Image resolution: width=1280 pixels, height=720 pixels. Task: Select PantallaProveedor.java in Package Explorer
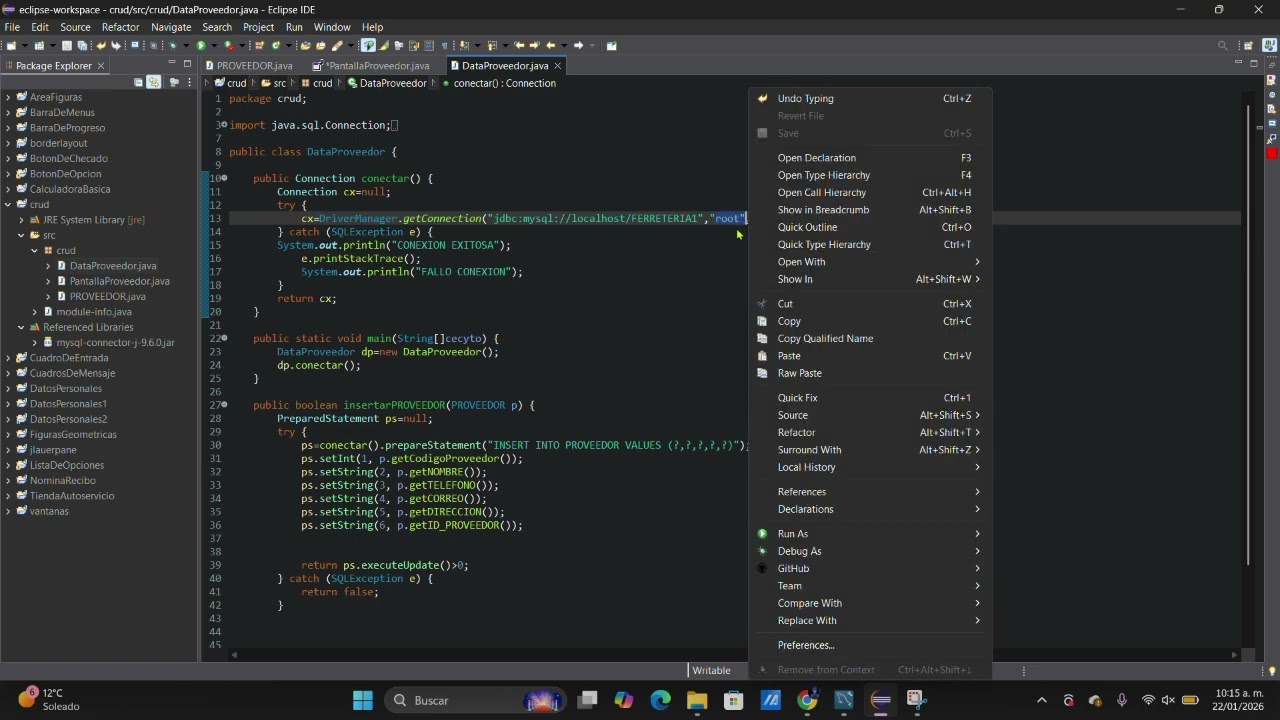coord(119,281)
